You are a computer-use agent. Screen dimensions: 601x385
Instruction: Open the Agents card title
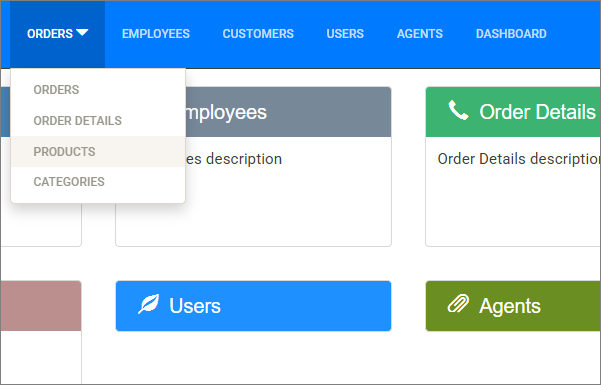510,306
